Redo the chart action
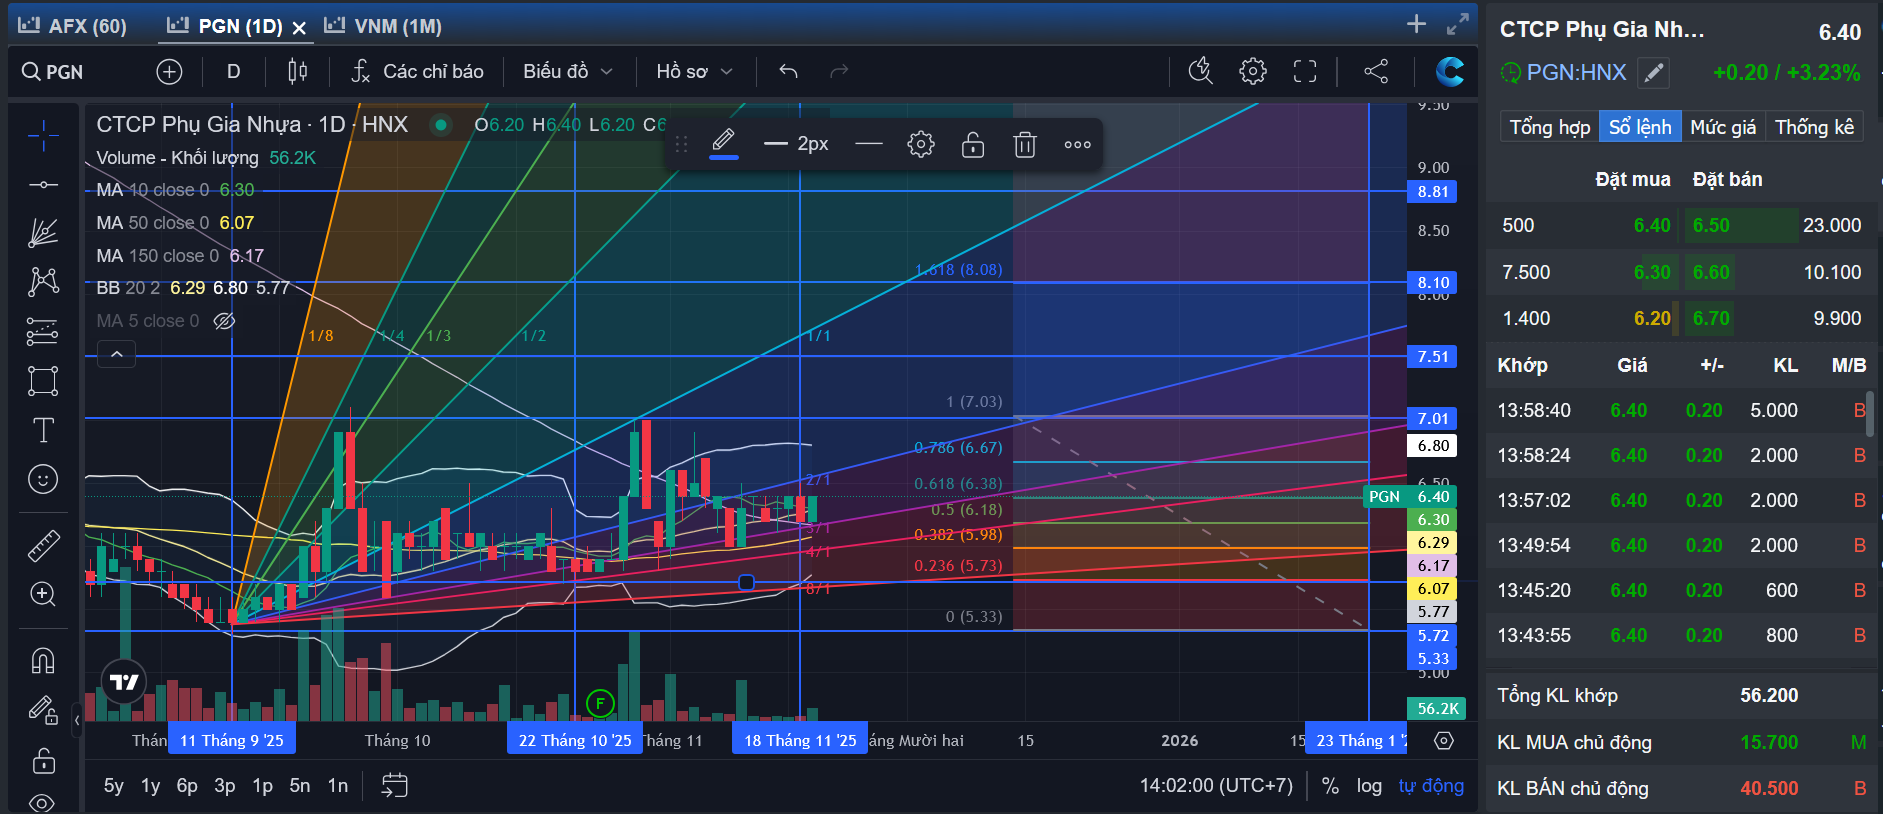Image resolution: width=1883 pixels, height=814 pixels. coord(839,72)
